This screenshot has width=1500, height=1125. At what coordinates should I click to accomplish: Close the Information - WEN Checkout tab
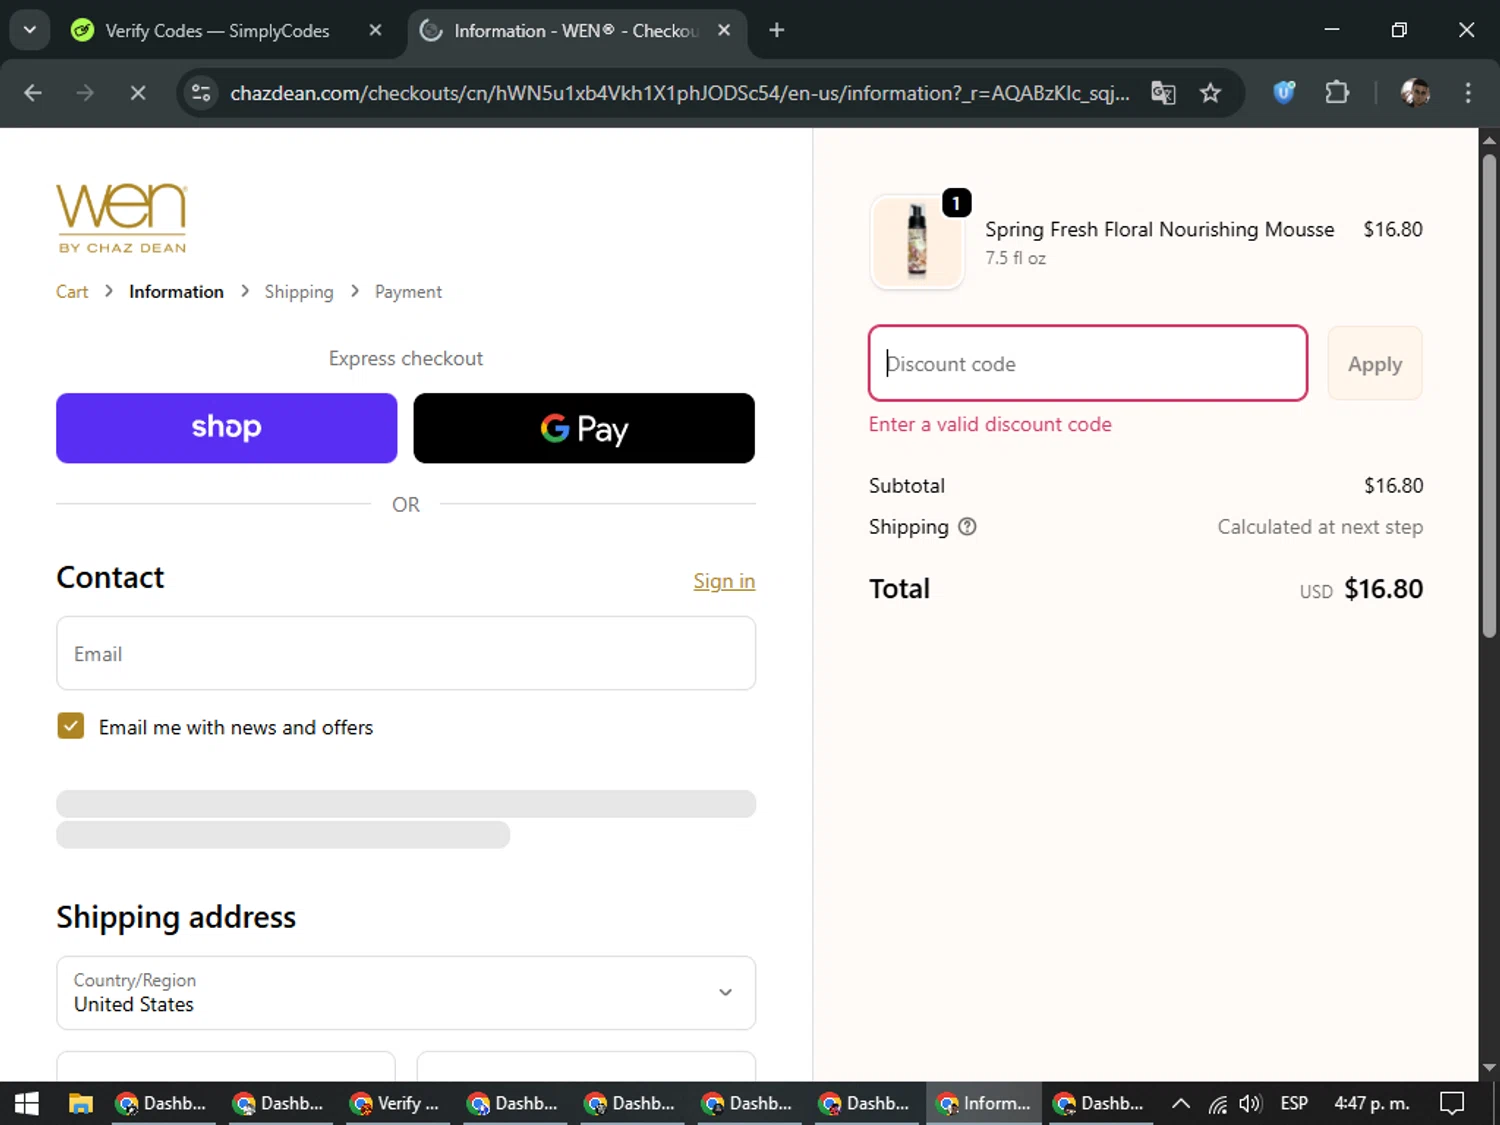coord(724,30)
